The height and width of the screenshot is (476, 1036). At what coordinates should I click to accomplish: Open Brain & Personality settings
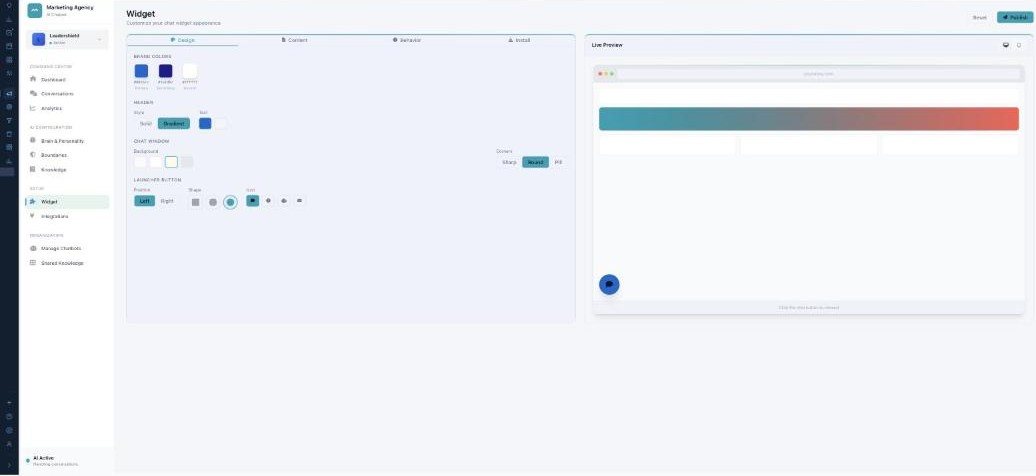point(67,141)
